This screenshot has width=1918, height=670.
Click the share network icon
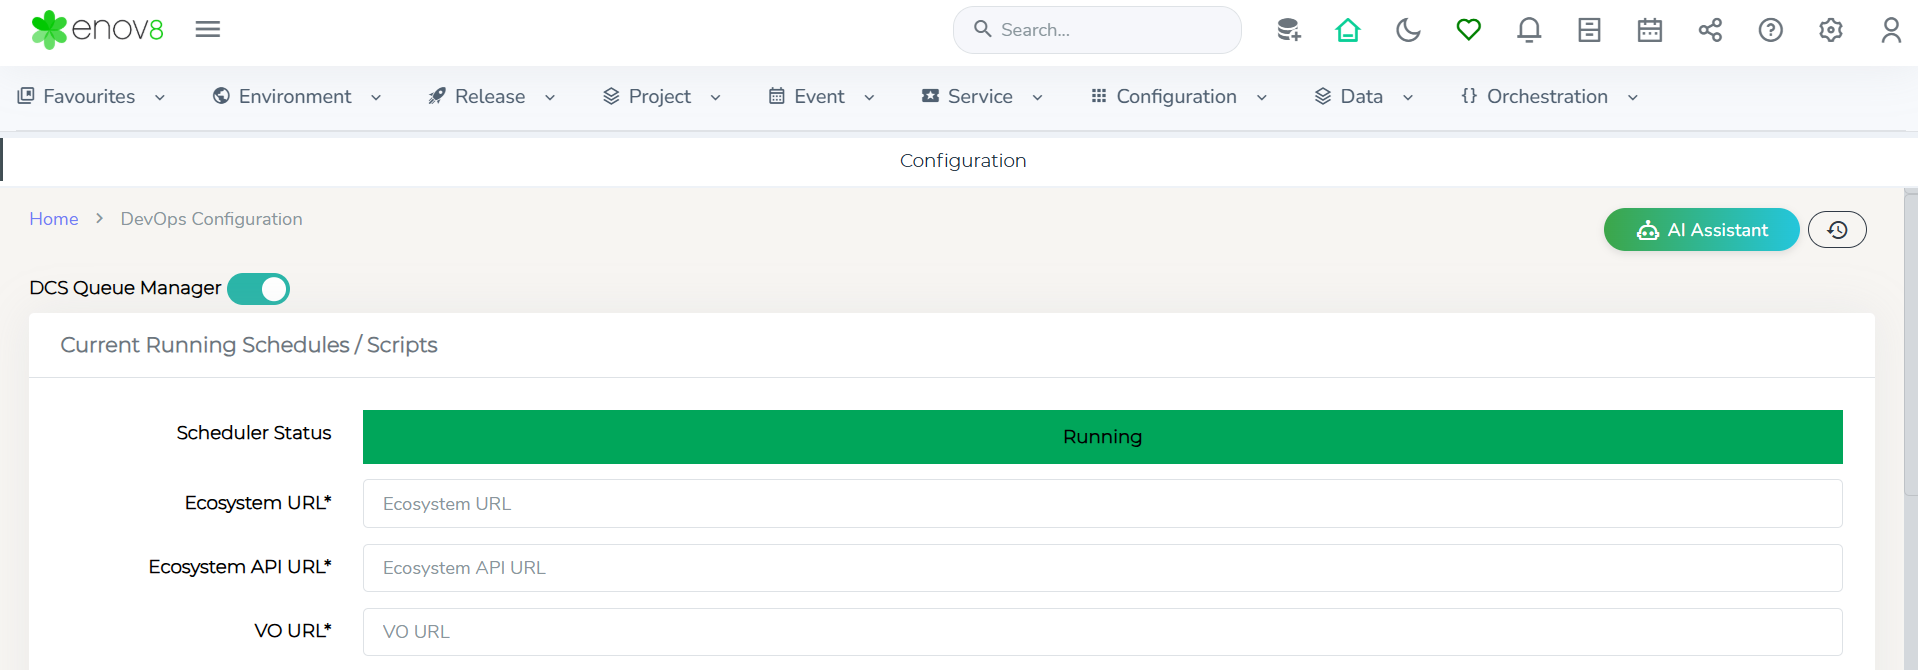point(1710,30)
